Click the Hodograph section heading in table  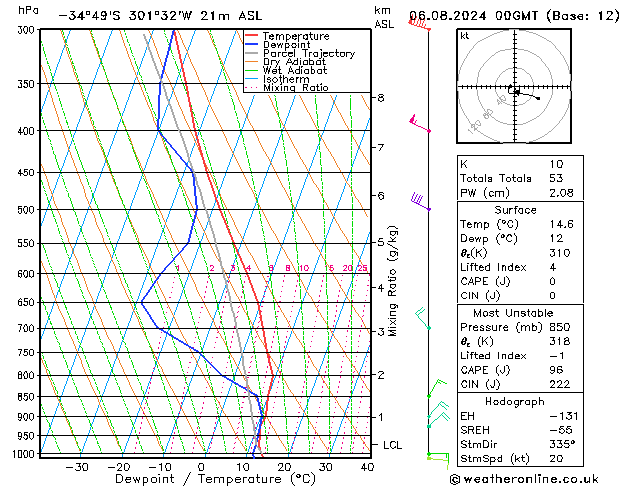tap(515, 400)
